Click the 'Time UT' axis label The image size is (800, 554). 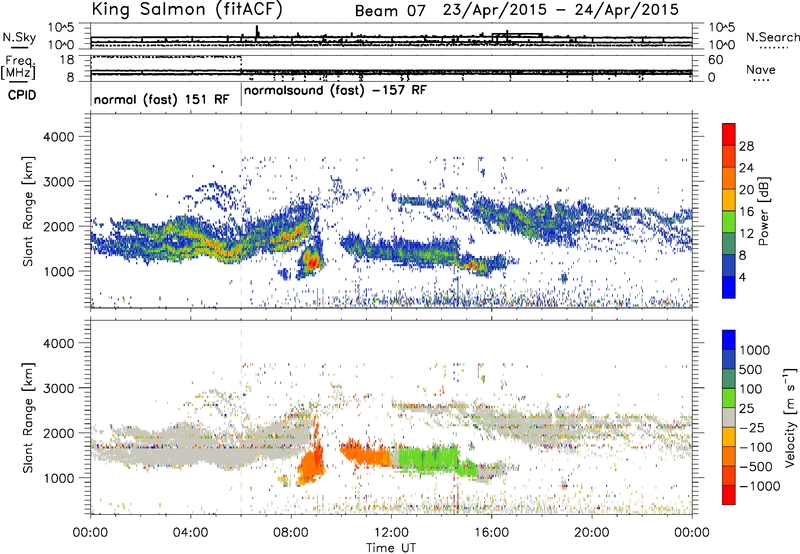(391, 548)
